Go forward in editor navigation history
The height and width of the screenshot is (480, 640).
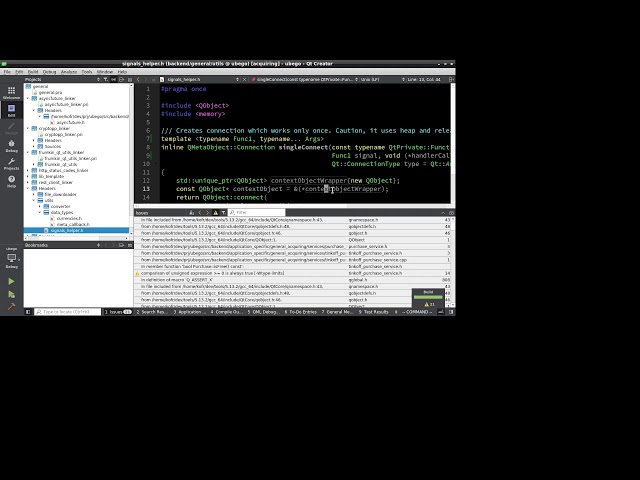(146, 80)
